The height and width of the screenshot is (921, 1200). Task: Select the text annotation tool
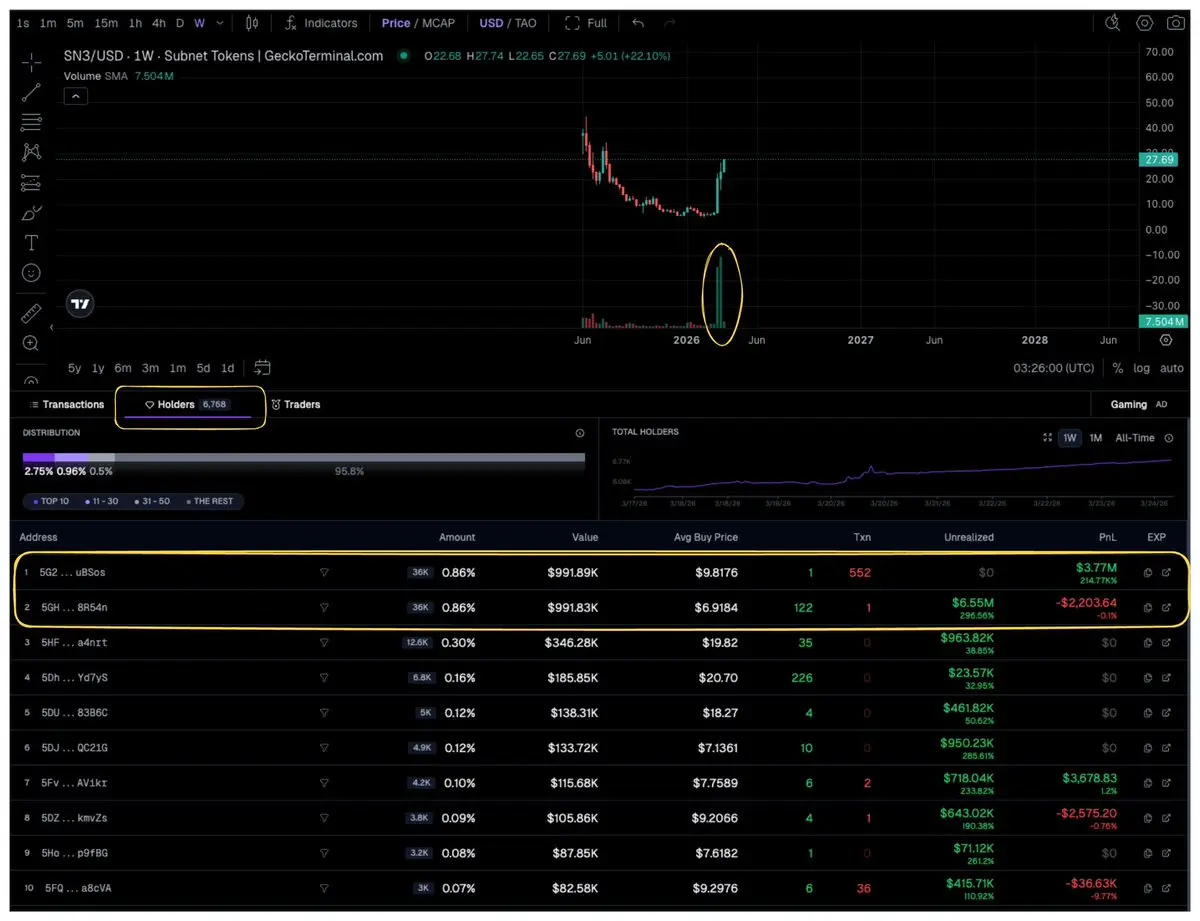[x=31, y=243]
